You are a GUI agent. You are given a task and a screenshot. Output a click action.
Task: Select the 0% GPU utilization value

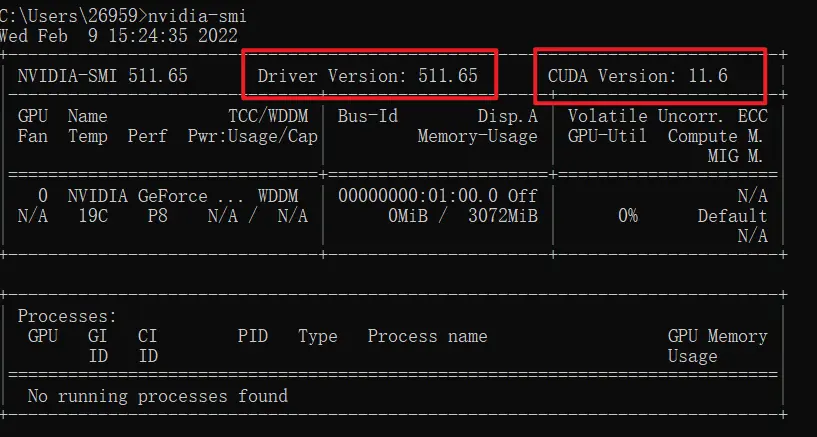click(628, 216)
